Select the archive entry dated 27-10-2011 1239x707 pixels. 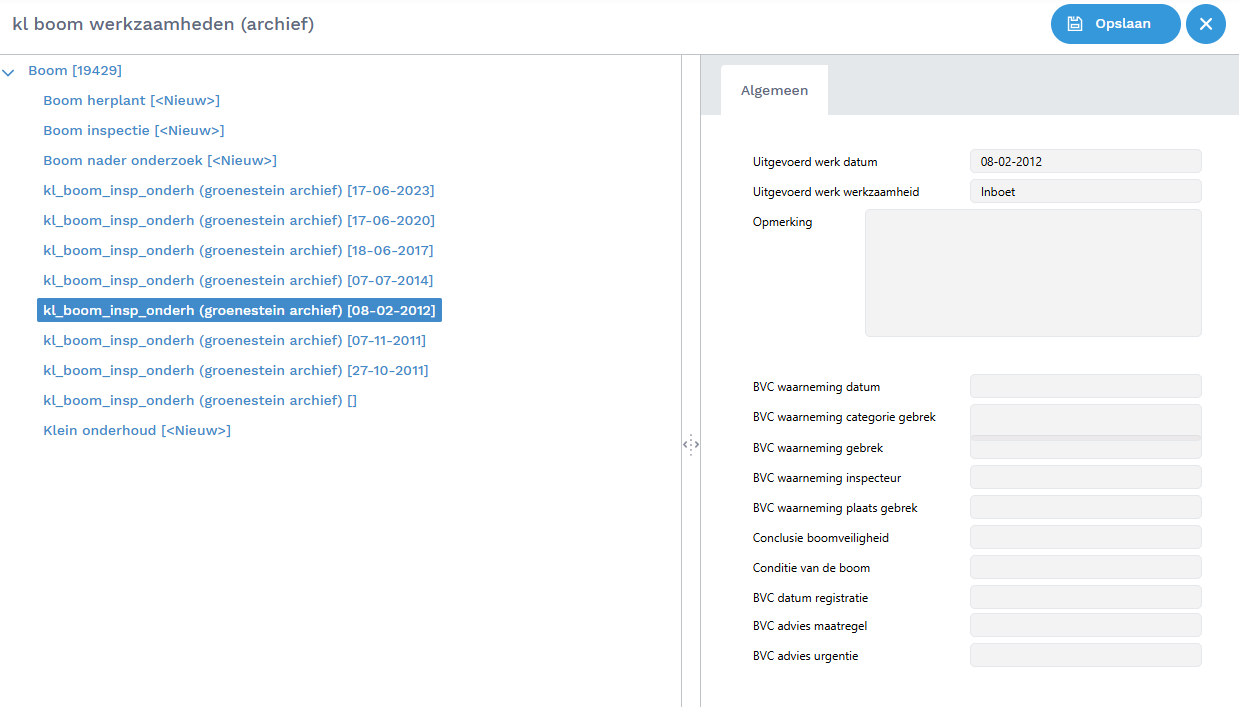(x=235, y=371)
